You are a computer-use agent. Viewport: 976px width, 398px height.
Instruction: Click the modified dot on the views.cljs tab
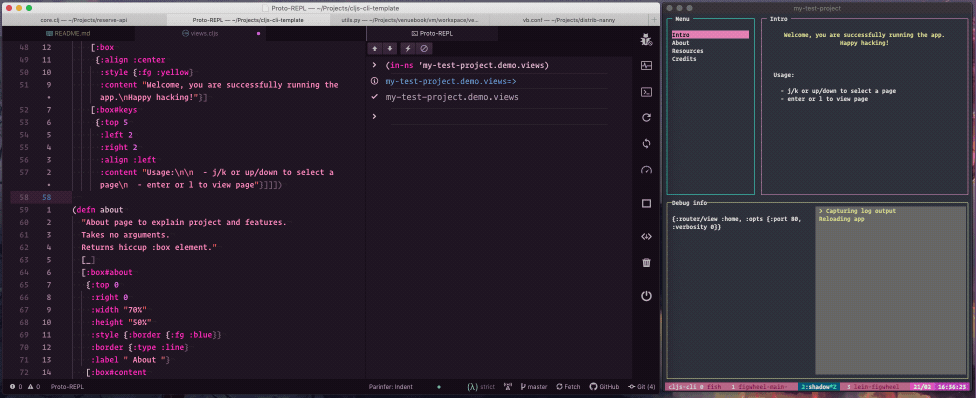point(258,33)
